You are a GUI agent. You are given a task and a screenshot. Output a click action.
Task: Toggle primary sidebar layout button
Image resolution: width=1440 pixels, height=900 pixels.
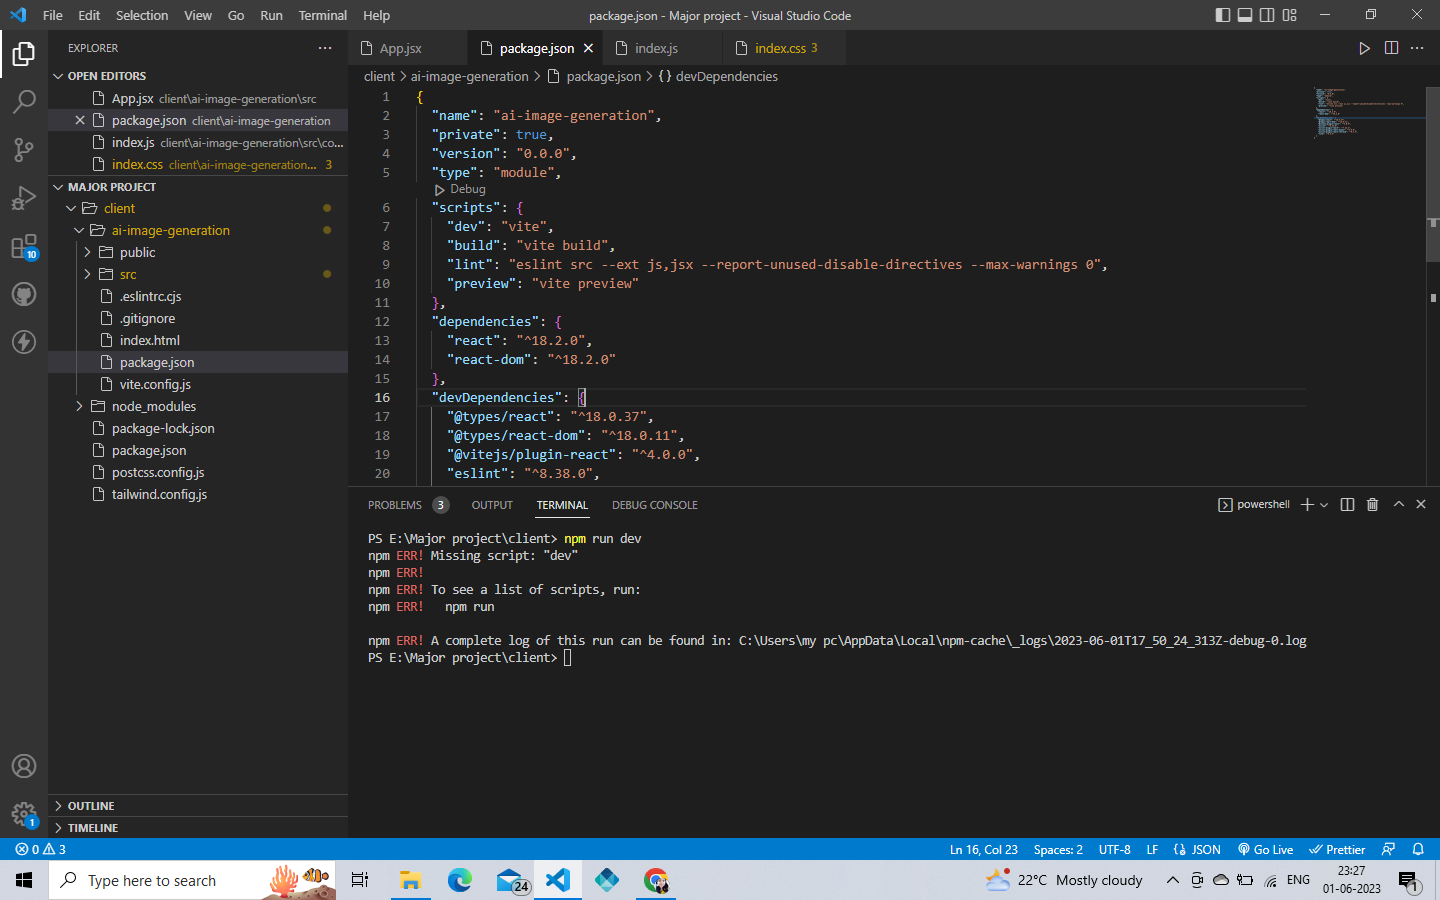click(x=1222, y=15)
